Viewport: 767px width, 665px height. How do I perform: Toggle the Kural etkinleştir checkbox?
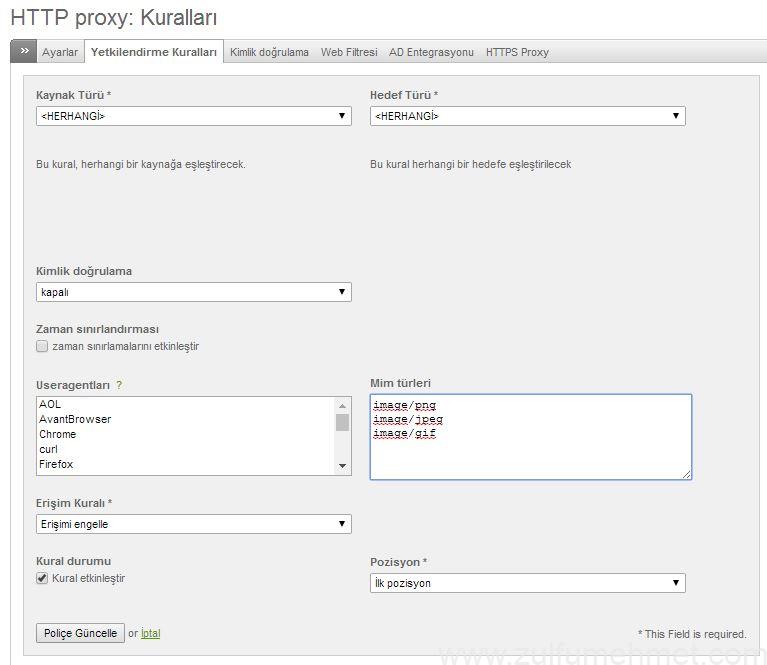coord(42,578)
